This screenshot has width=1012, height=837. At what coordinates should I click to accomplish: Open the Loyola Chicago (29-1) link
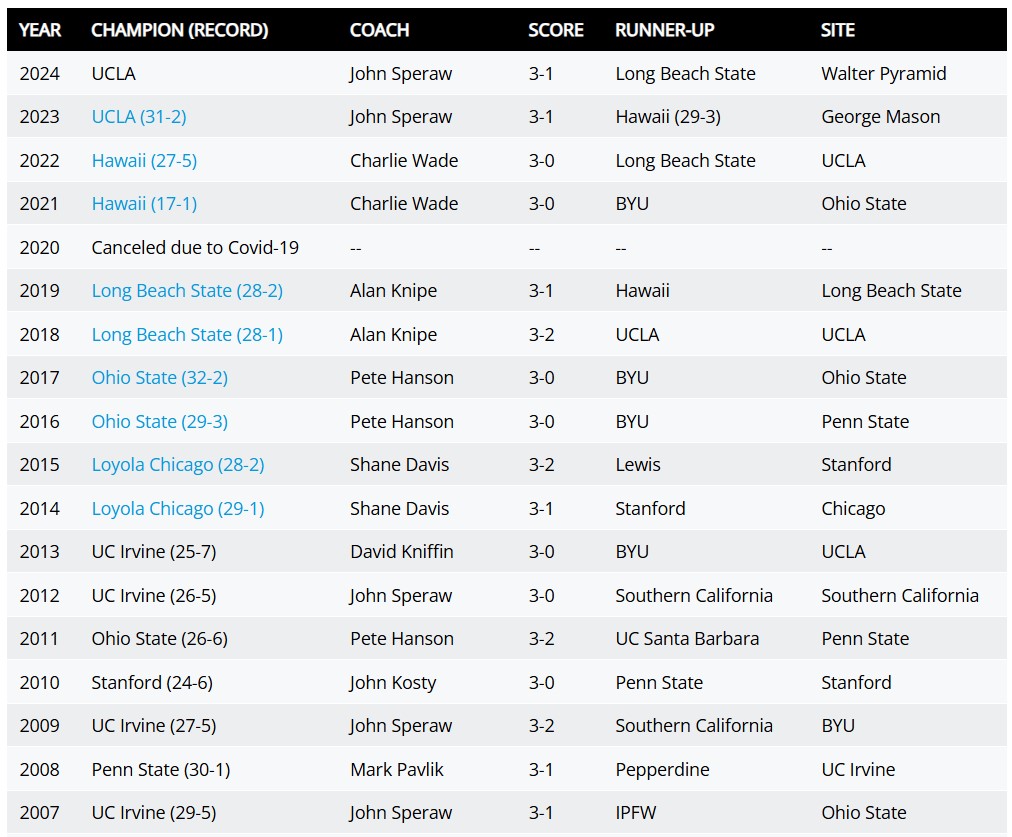click(177, 509)
